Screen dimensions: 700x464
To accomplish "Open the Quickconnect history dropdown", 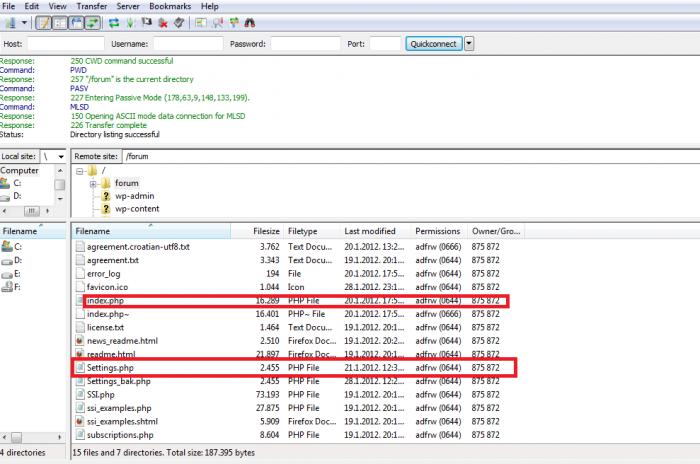I will 469,44.
